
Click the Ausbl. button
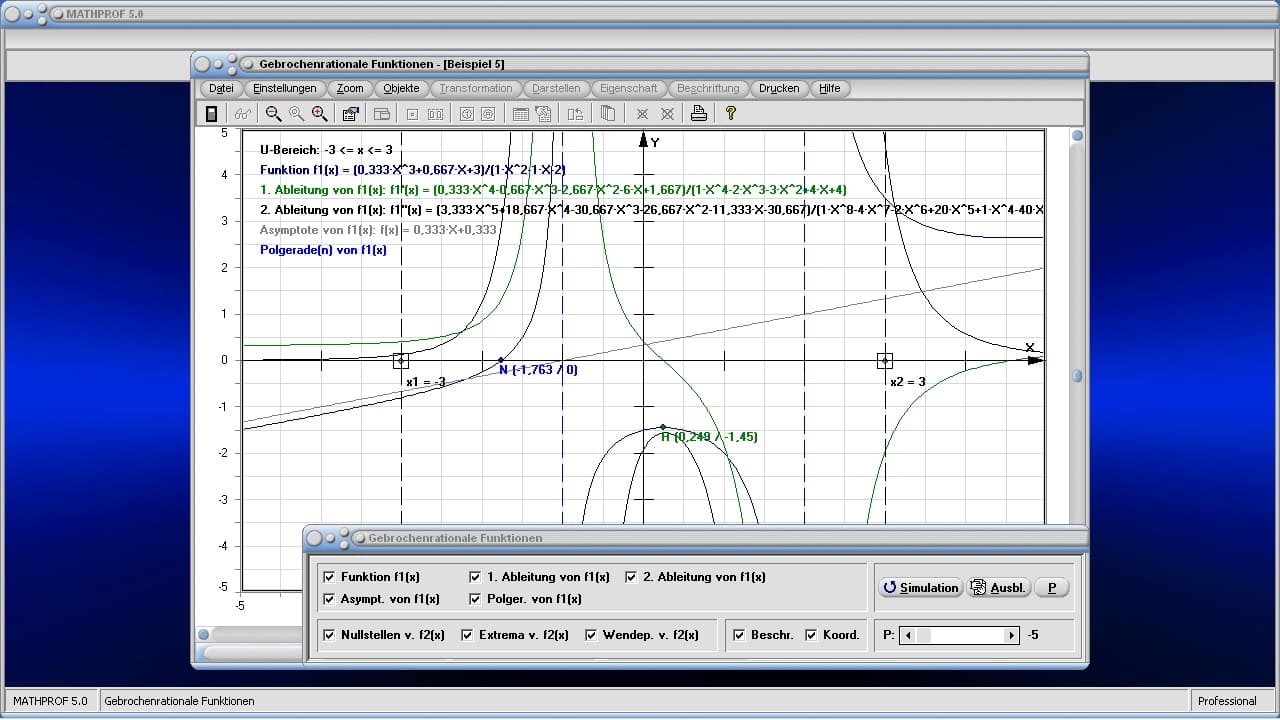coord(998,588)
